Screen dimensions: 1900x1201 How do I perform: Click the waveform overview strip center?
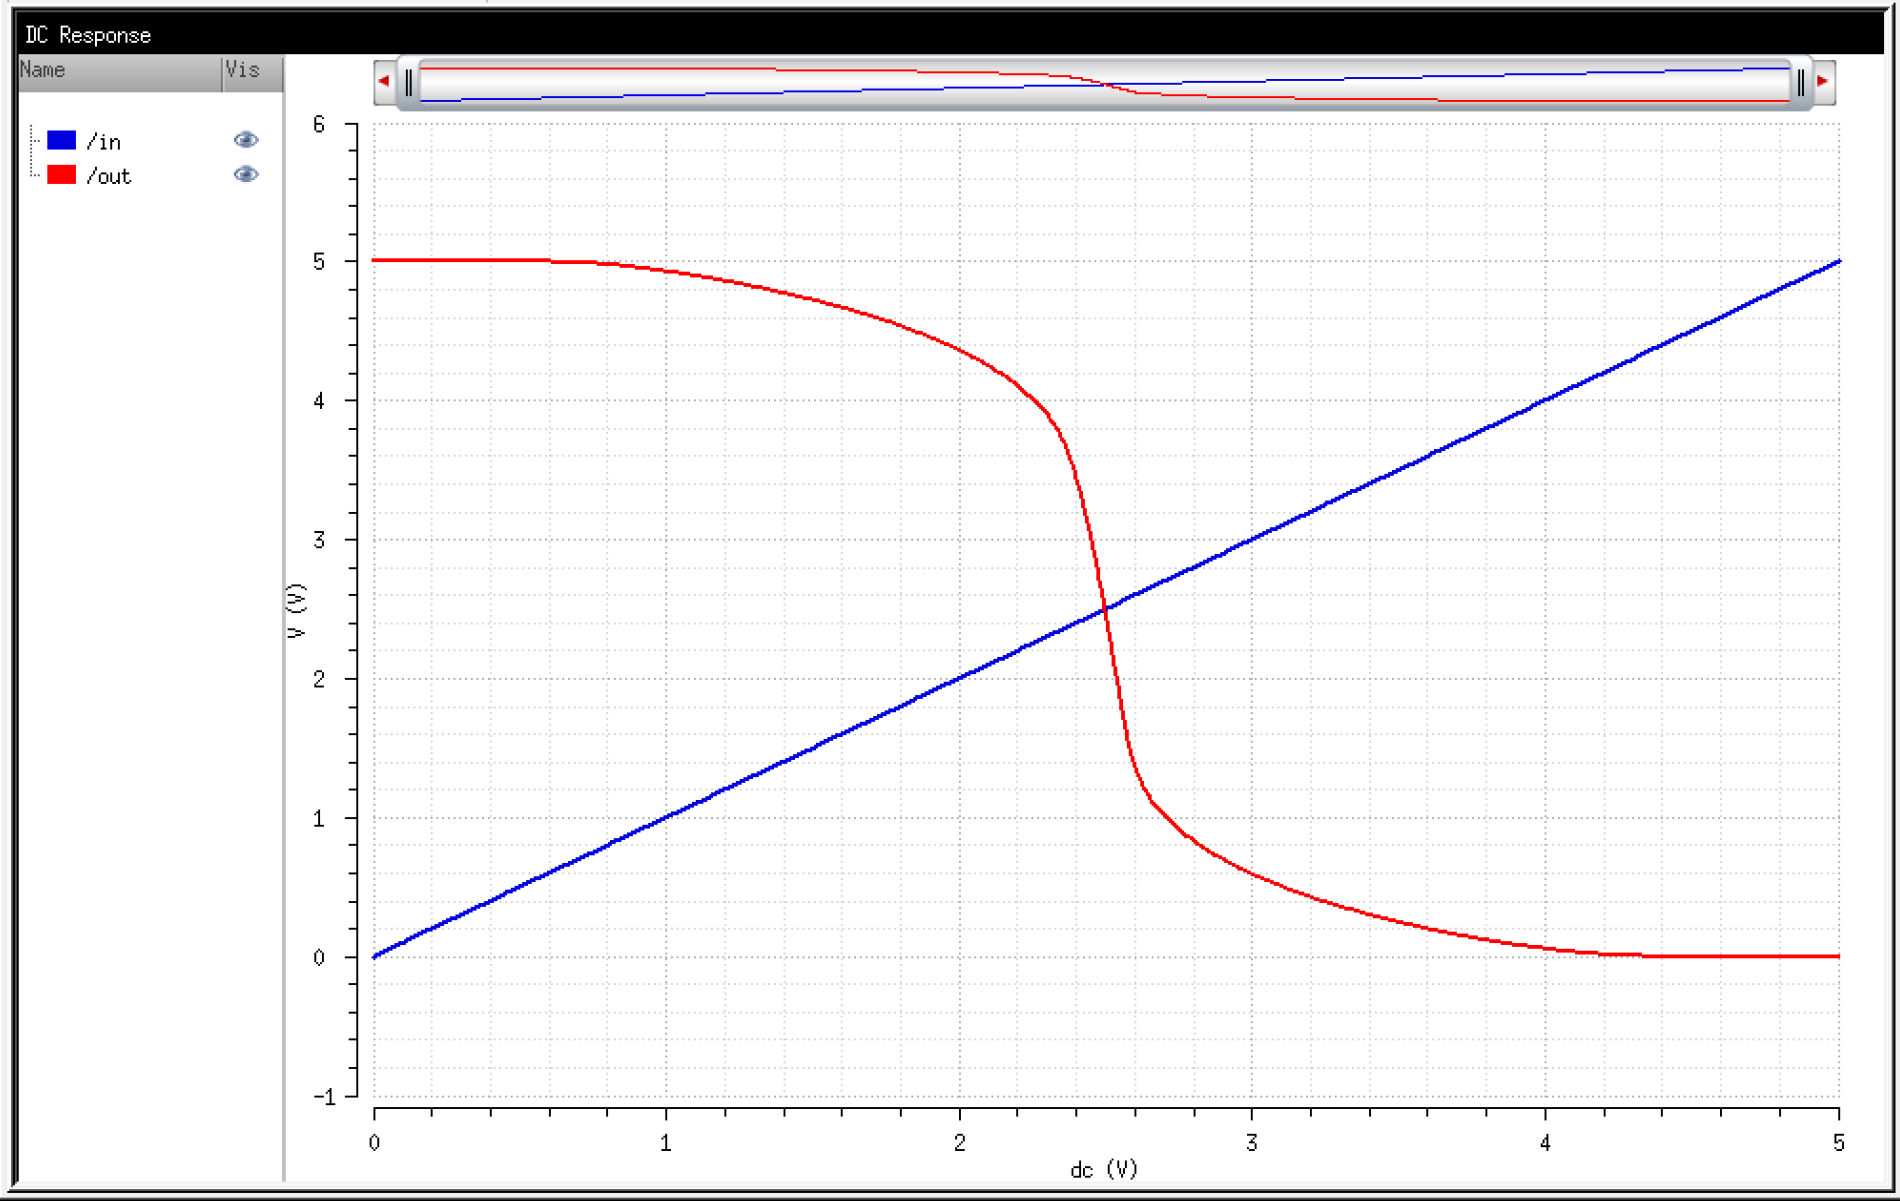pyautogui.click(x=1104, y=82)
